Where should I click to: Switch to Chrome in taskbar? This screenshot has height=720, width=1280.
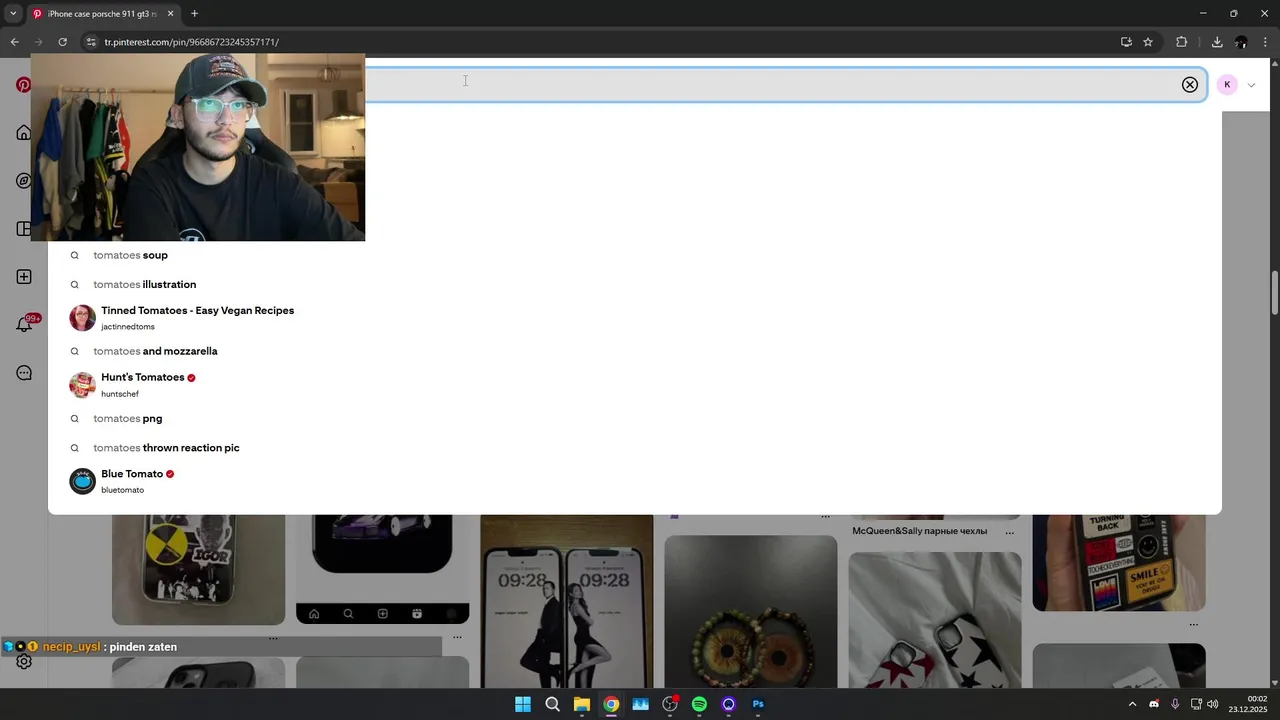611,704
